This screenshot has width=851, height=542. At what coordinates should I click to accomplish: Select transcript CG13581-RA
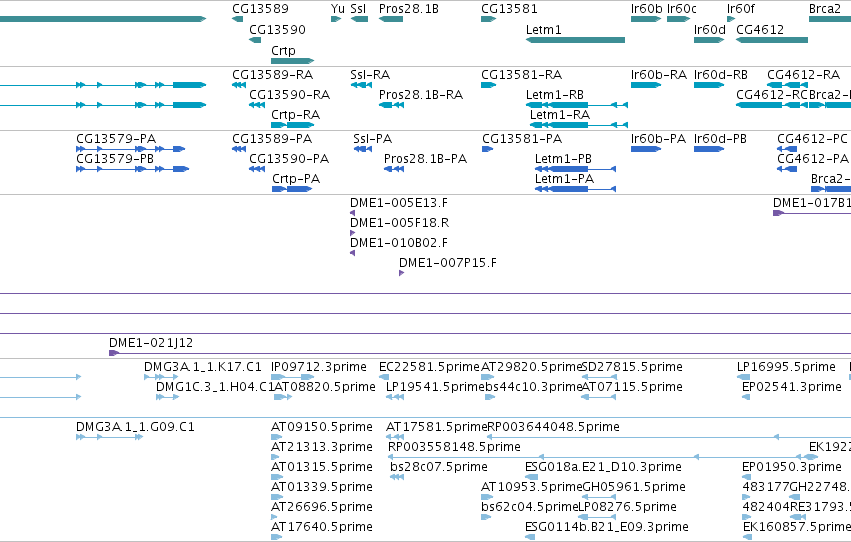click(521, 74)
